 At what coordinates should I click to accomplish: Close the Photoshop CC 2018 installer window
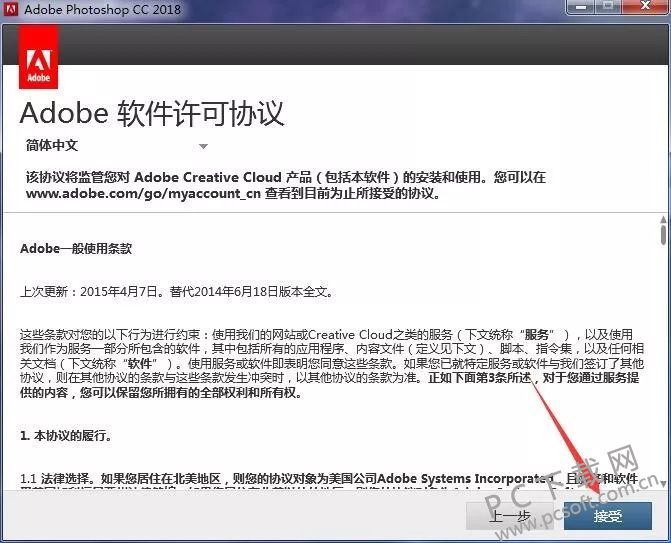[x=646, y=6]
